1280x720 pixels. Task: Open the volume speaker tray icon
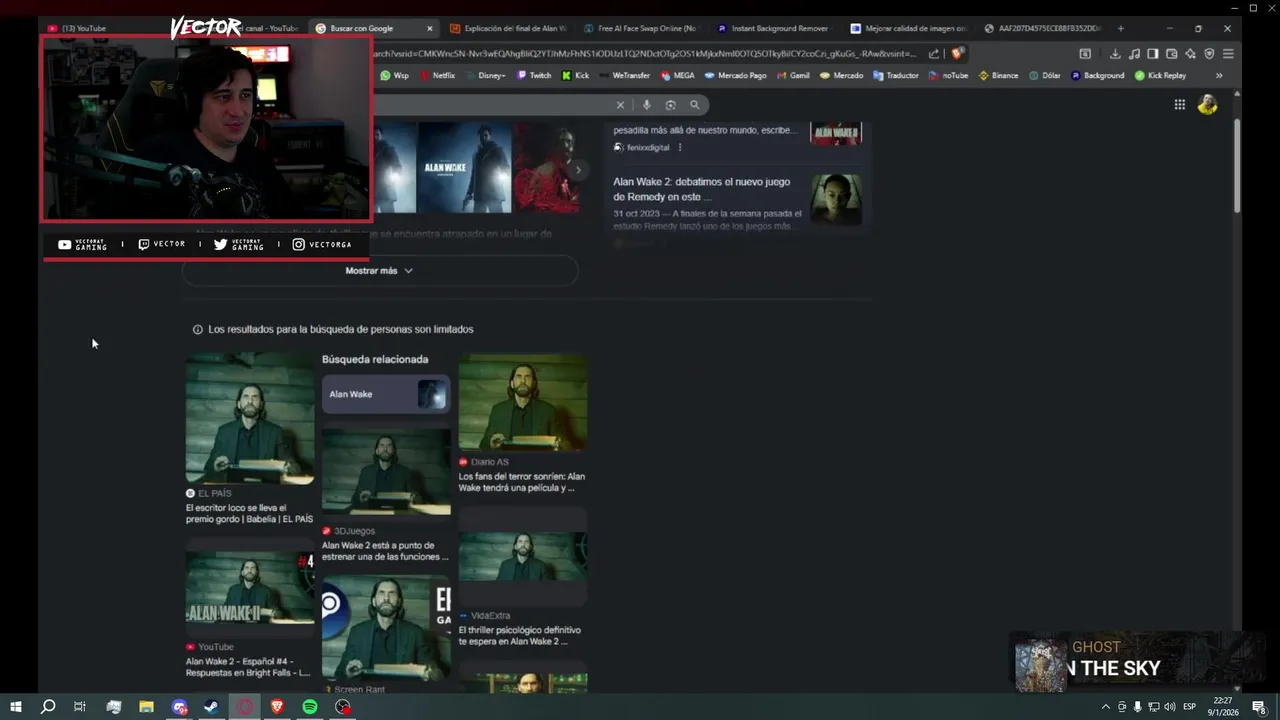pos(1170,707)
